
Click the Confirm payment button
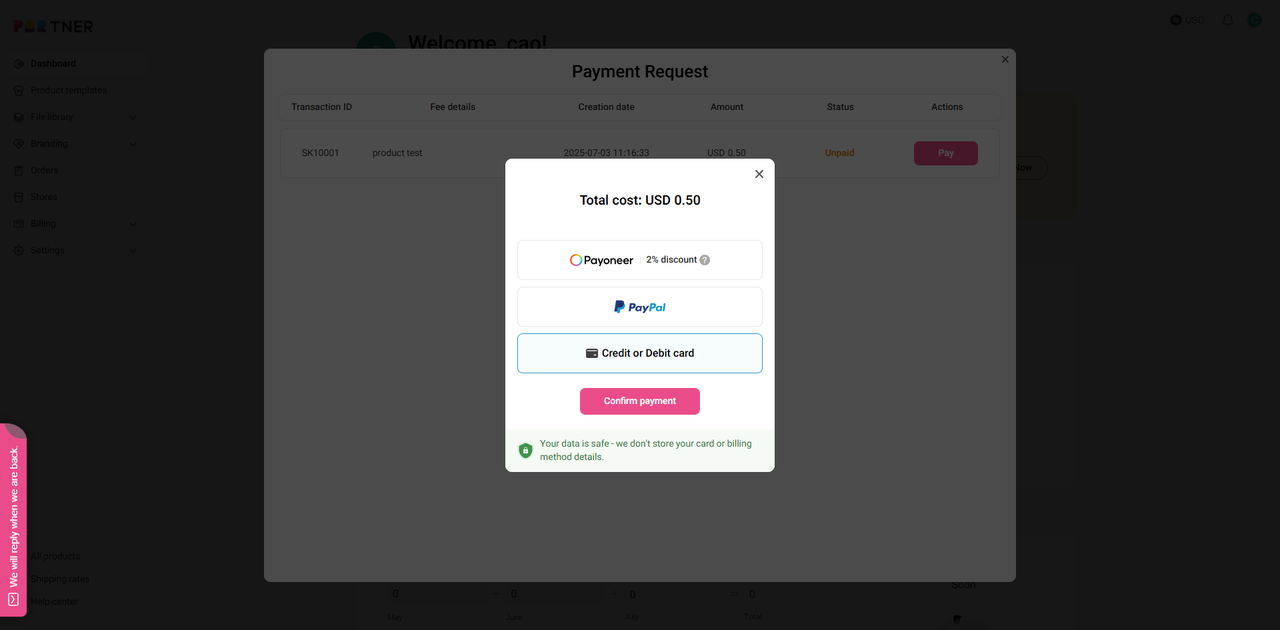[640, 401]
